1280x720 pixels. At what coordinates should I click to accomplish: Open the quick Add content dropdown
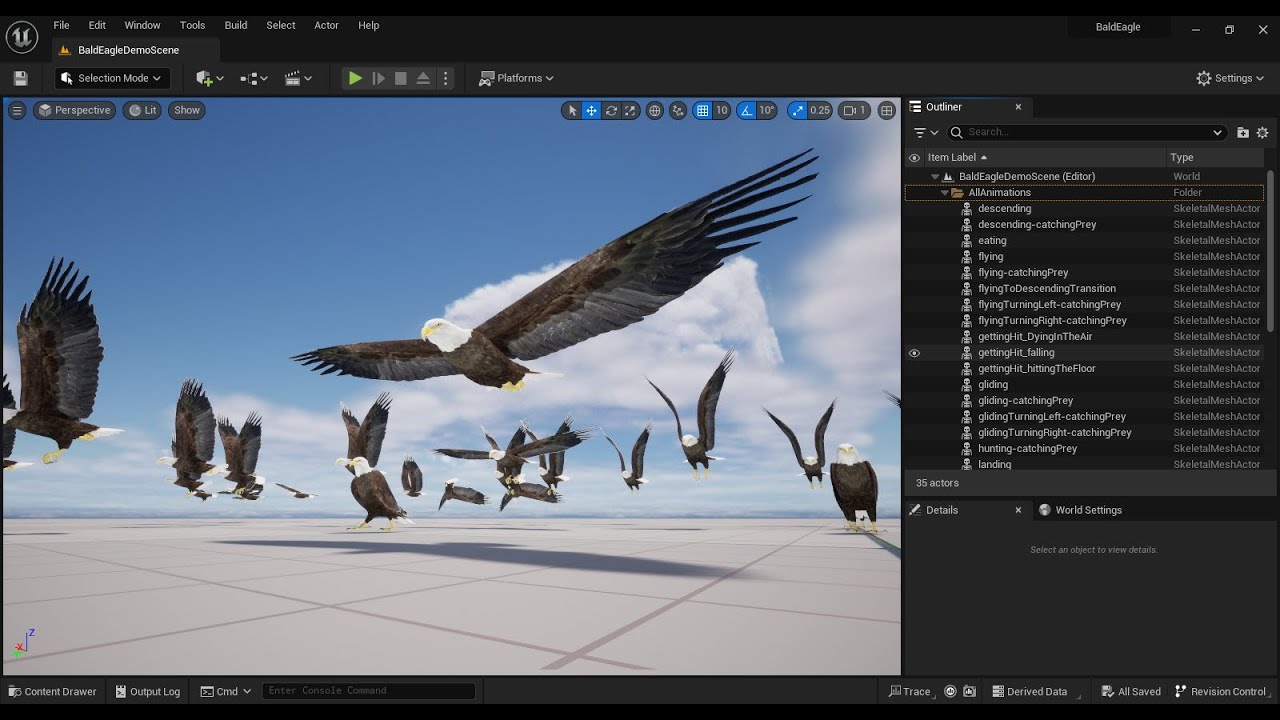[210, 78]
